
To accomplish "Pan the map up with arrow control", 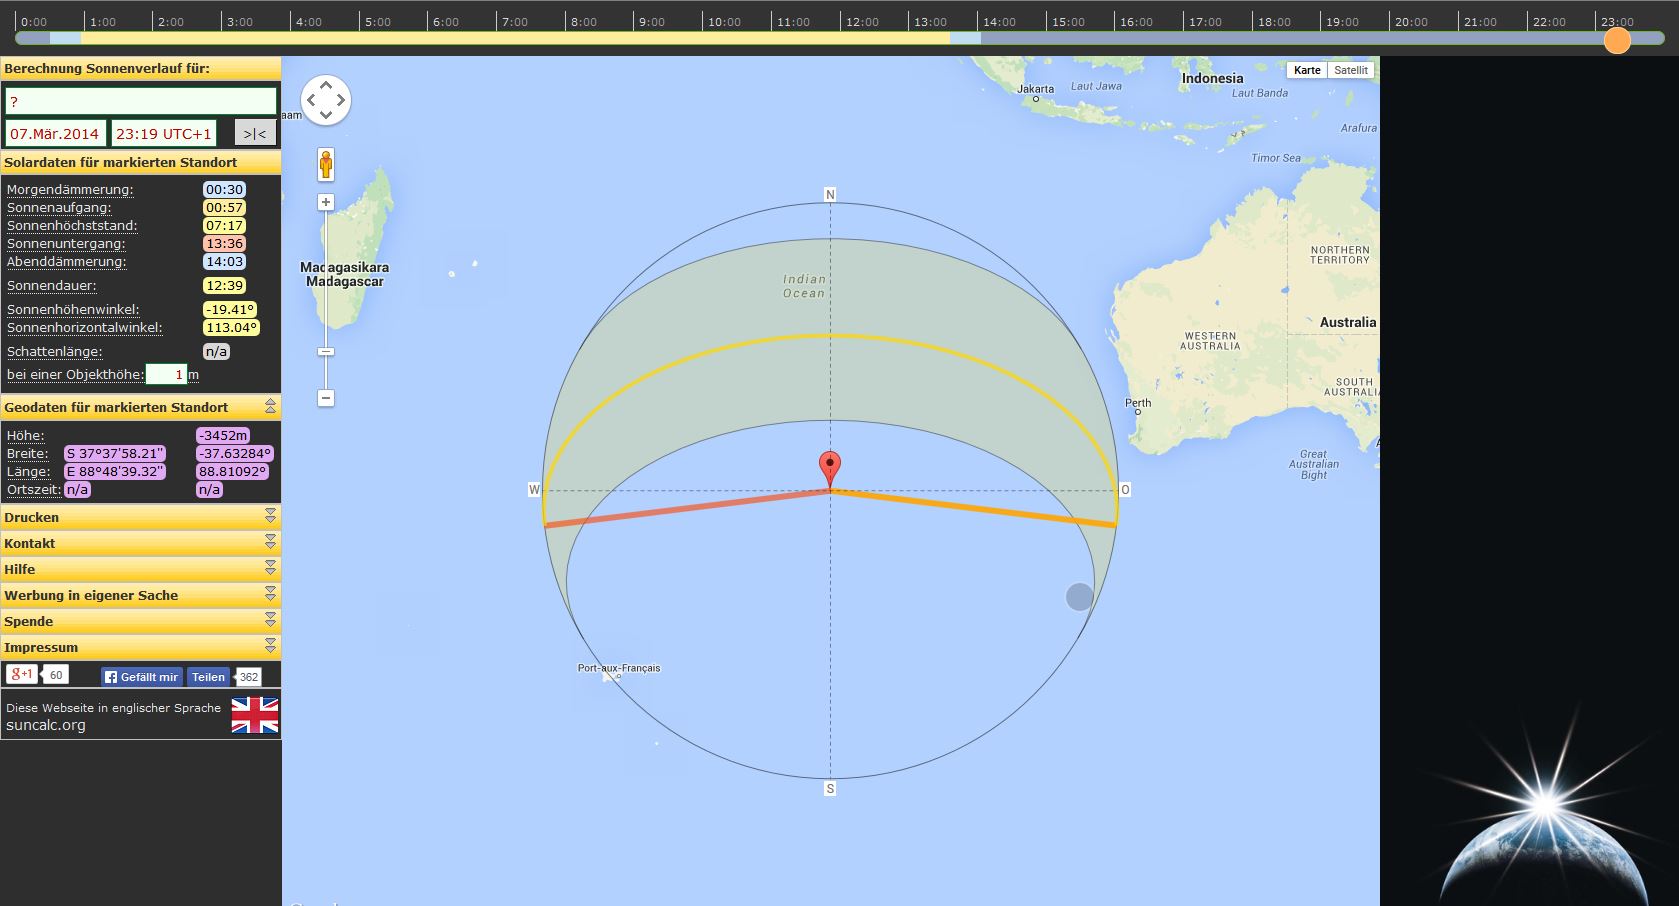I will coord(326,85).
